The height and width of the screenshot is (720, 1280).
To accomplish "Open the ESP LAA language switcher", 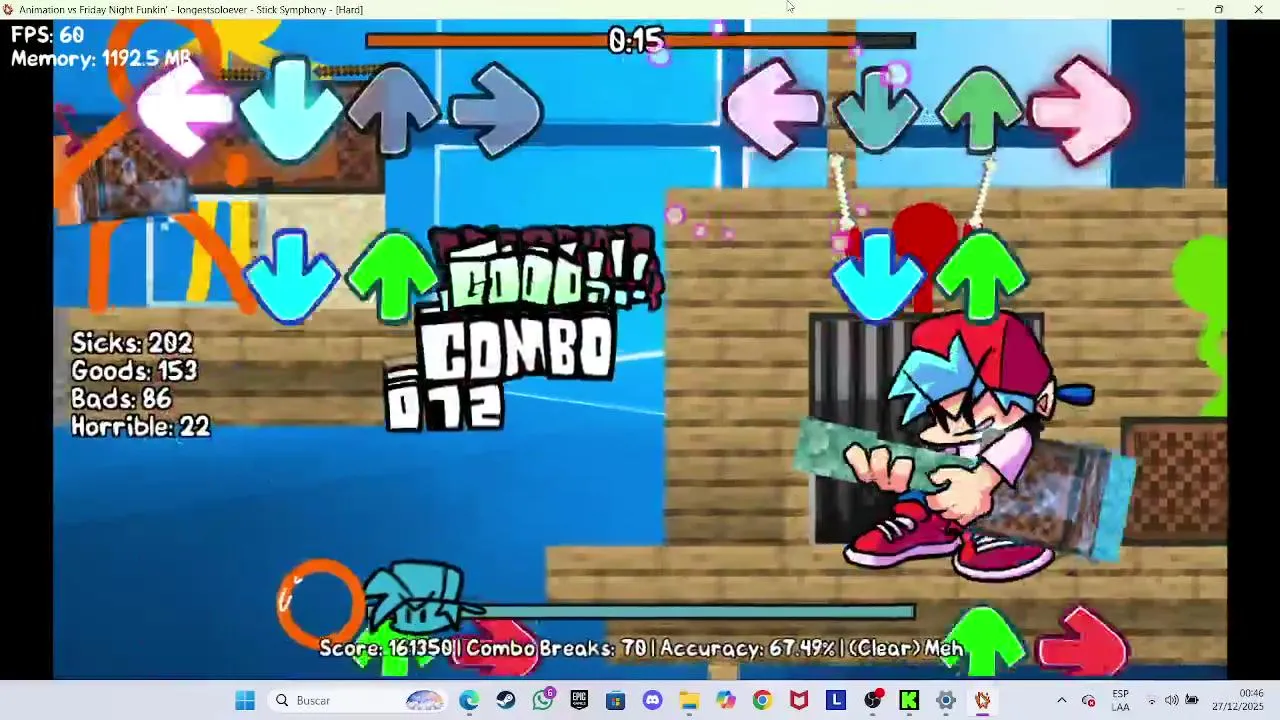I will pyautogui.click(x=1121, y=700).
